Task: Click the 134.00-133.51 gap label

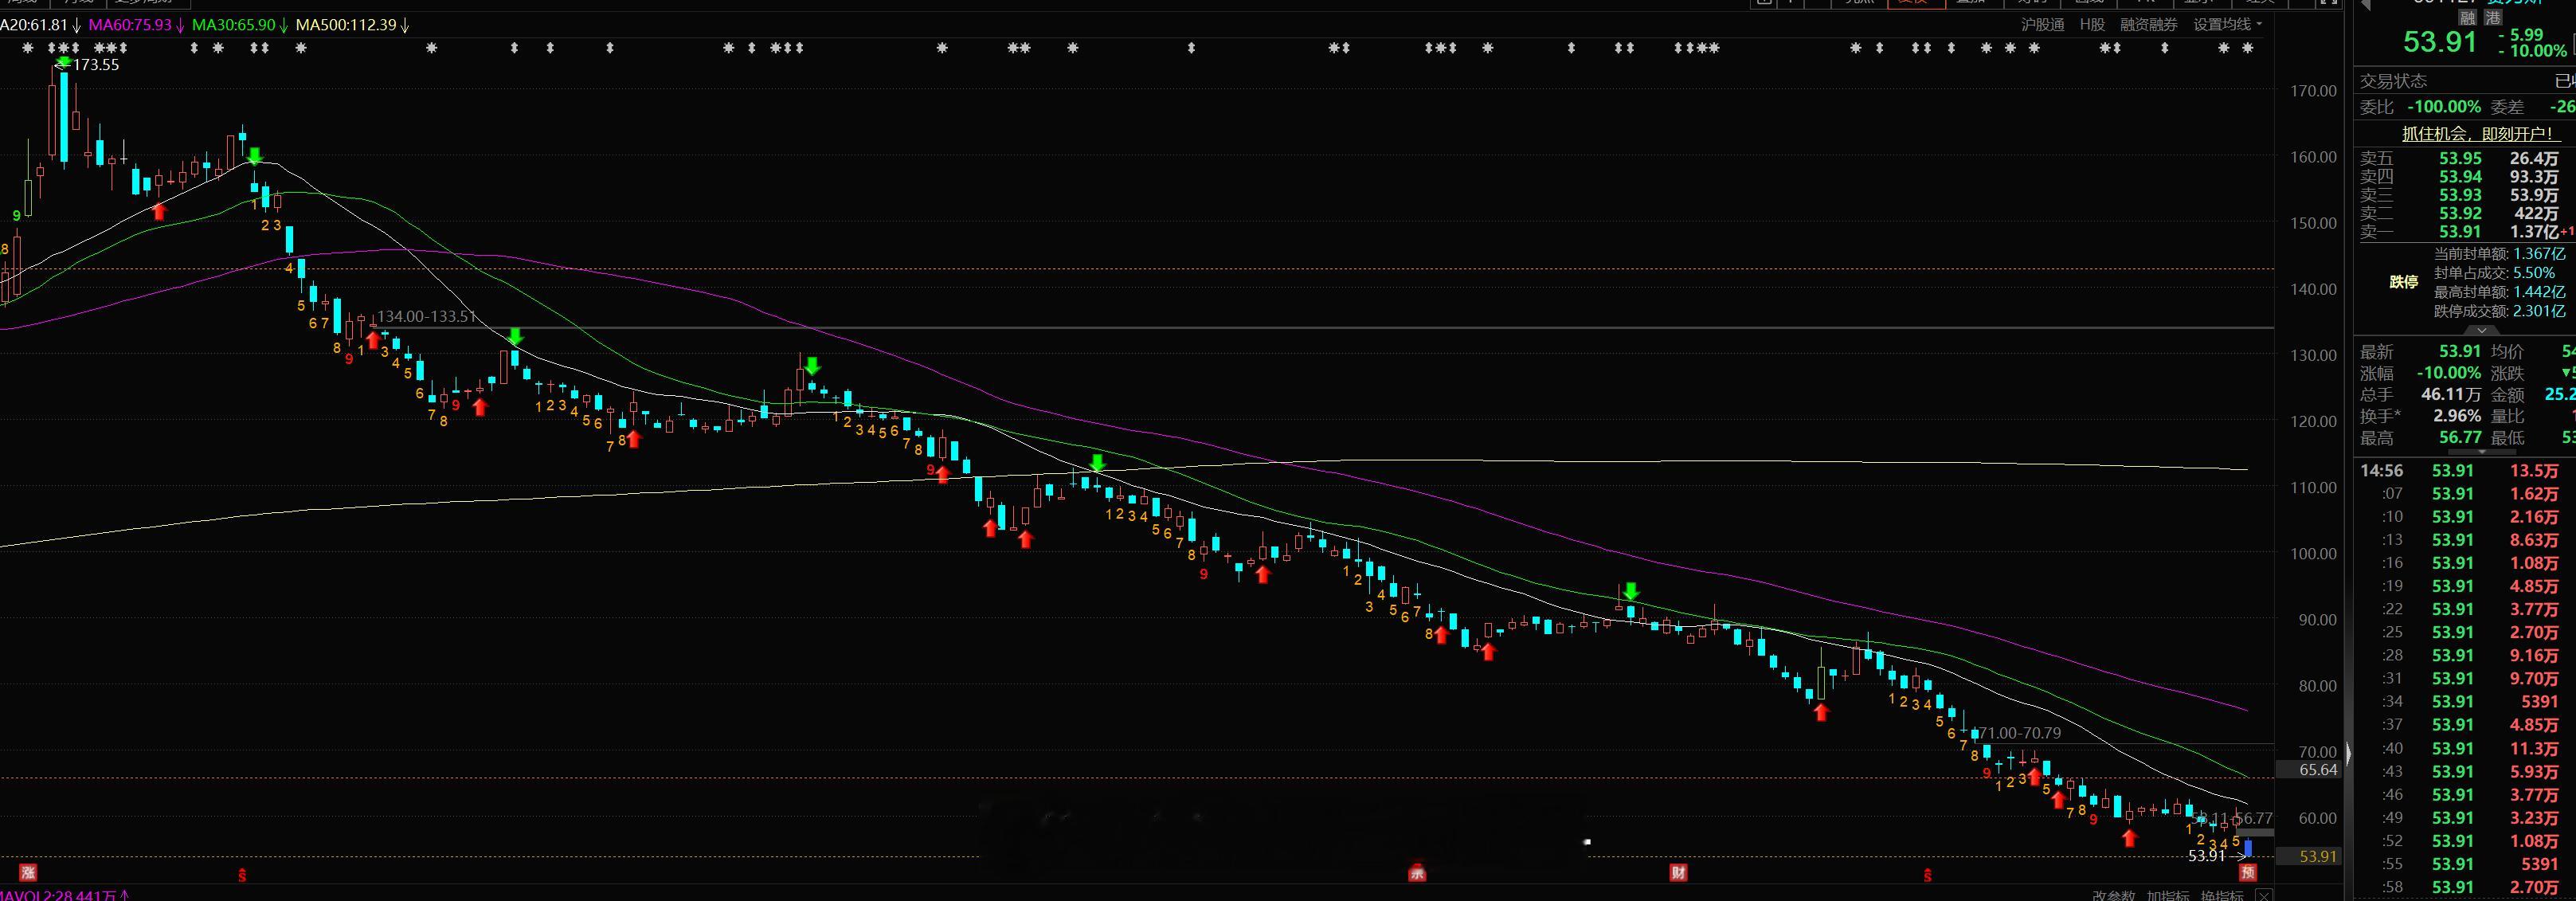Action: pyautogui.click(x=426, y=316)
